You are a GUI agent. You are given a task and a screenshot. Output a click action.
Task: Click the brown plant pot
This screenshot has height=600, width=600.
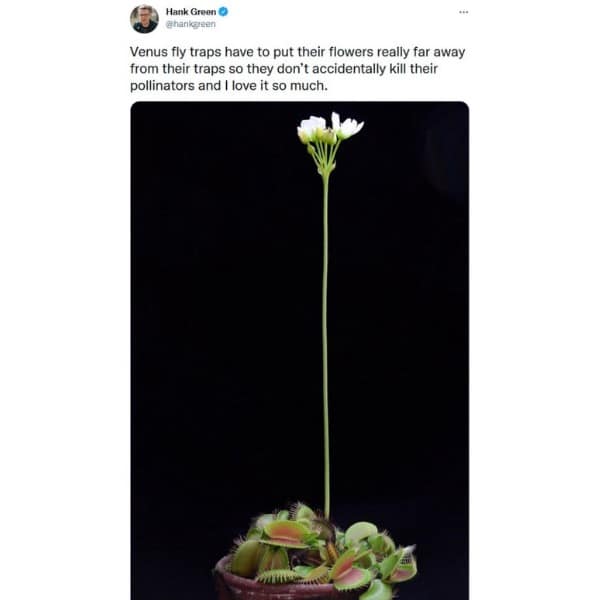point(235,583)
